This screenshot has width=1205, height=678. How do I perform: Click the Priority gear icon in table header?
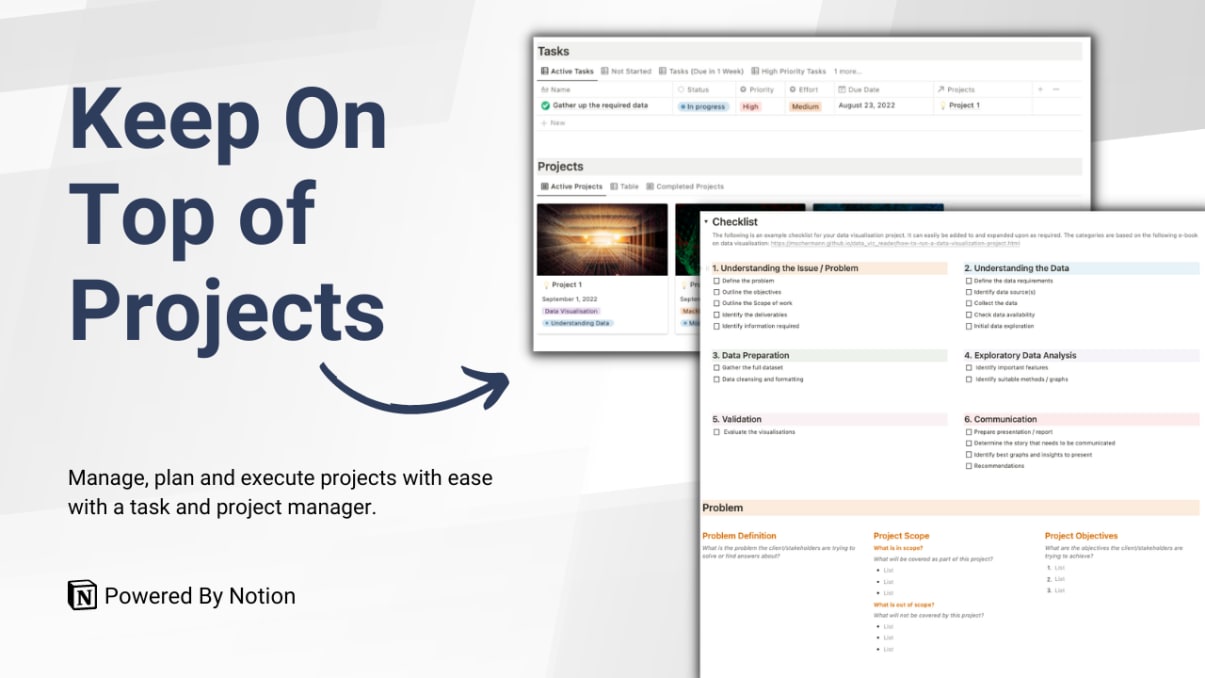(x=742, y=88)
